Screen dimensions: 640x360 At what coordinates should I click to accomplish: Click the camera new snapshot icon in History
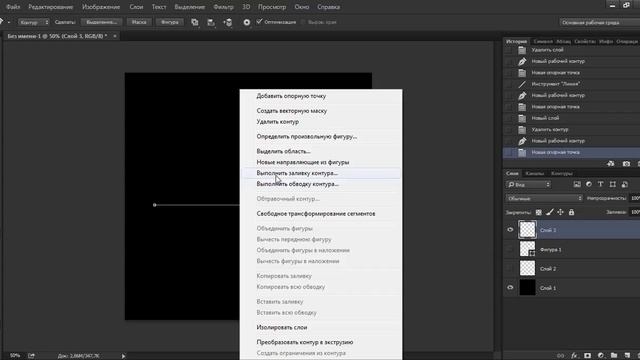pyautogui.click(x=626, y=164)
